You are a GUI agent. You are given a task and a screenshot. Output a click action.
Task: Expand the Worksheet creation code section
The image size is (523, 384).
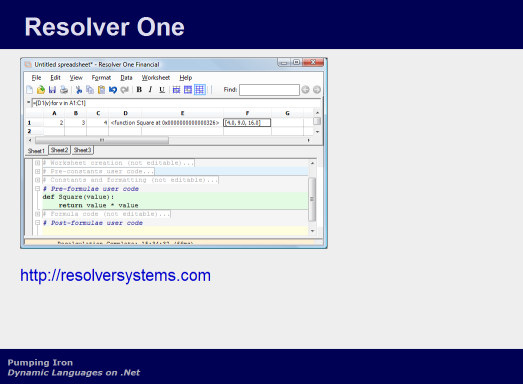pyautogui.click(x=38, y=163)
